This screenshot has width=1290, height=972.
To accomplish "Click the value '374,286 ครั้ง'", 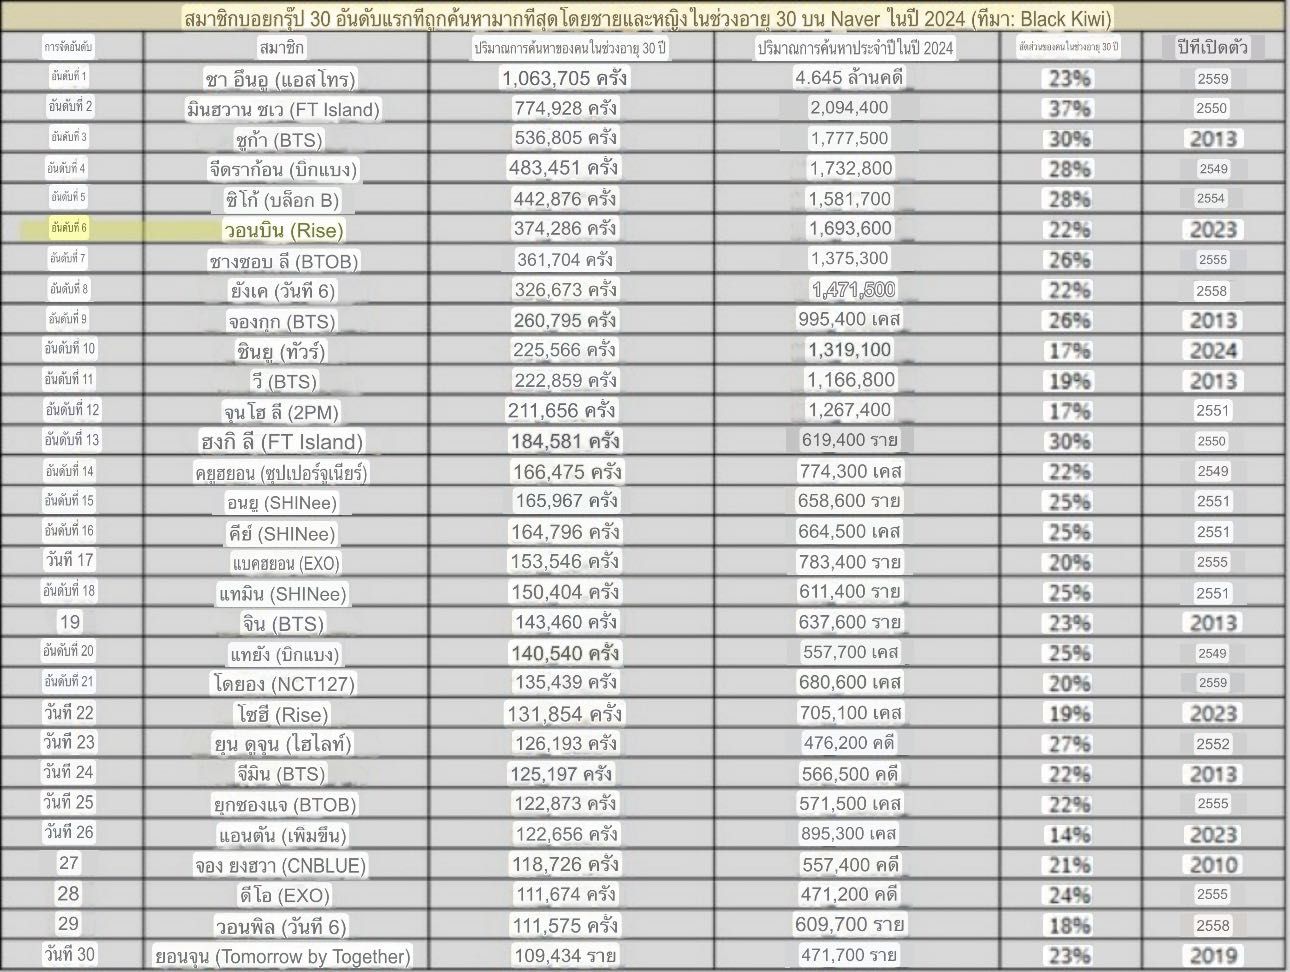I will coord(564,228).
